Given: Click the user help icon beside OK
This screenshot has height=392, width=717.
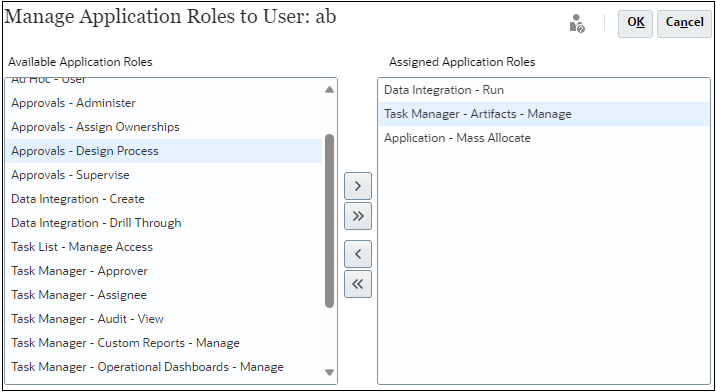Looking at the screenshot, I should 577,23.
